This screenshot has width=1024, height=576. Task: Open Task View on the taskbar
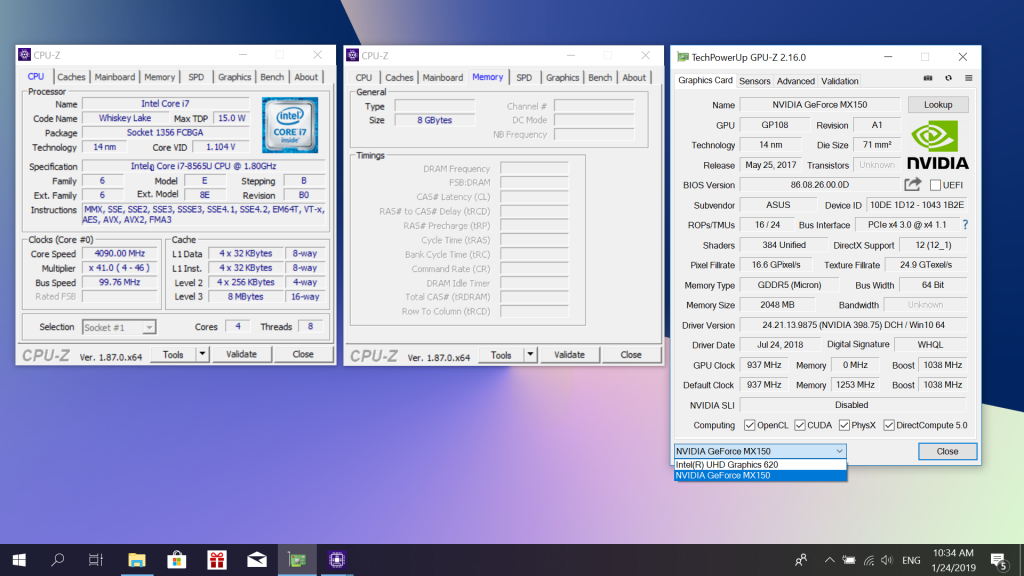click(96, 560)
